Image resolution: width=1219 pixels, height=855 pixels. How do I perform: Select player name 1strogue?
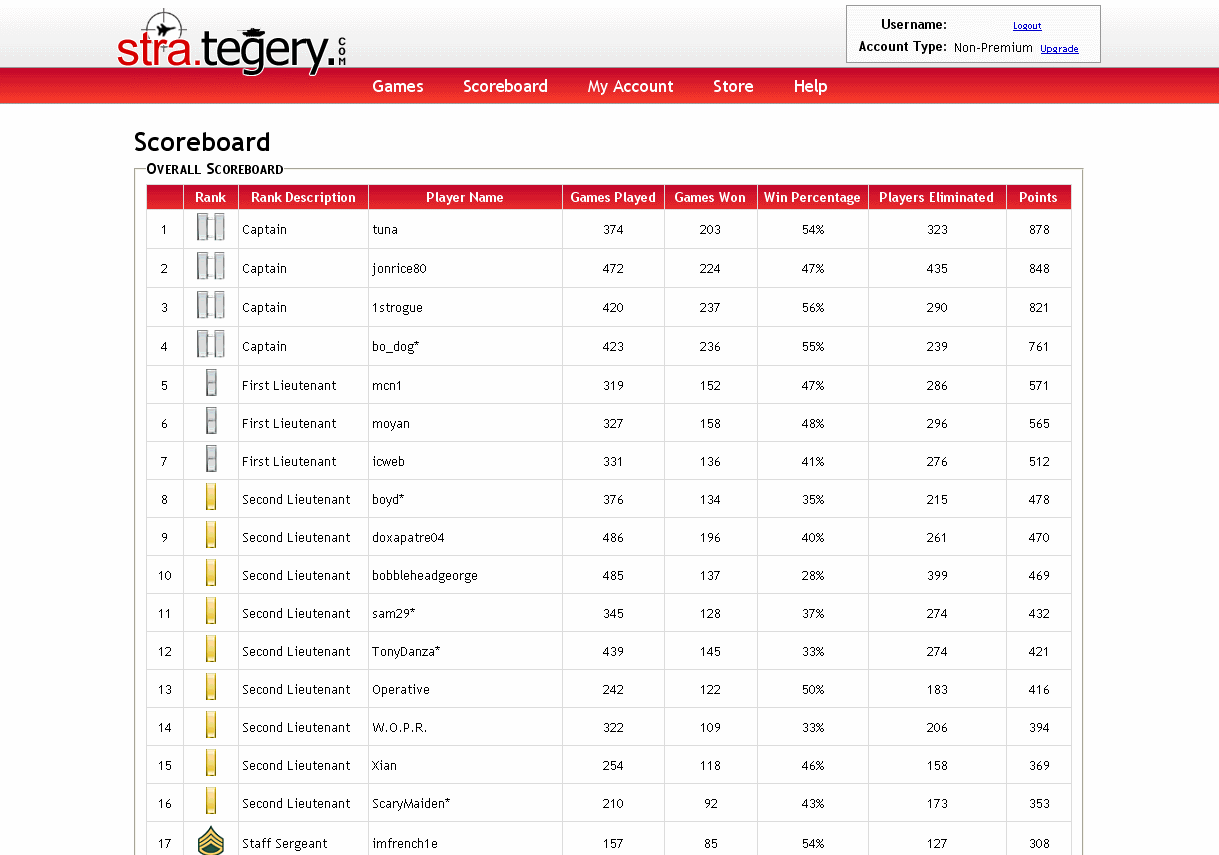[x=397, y=308]
